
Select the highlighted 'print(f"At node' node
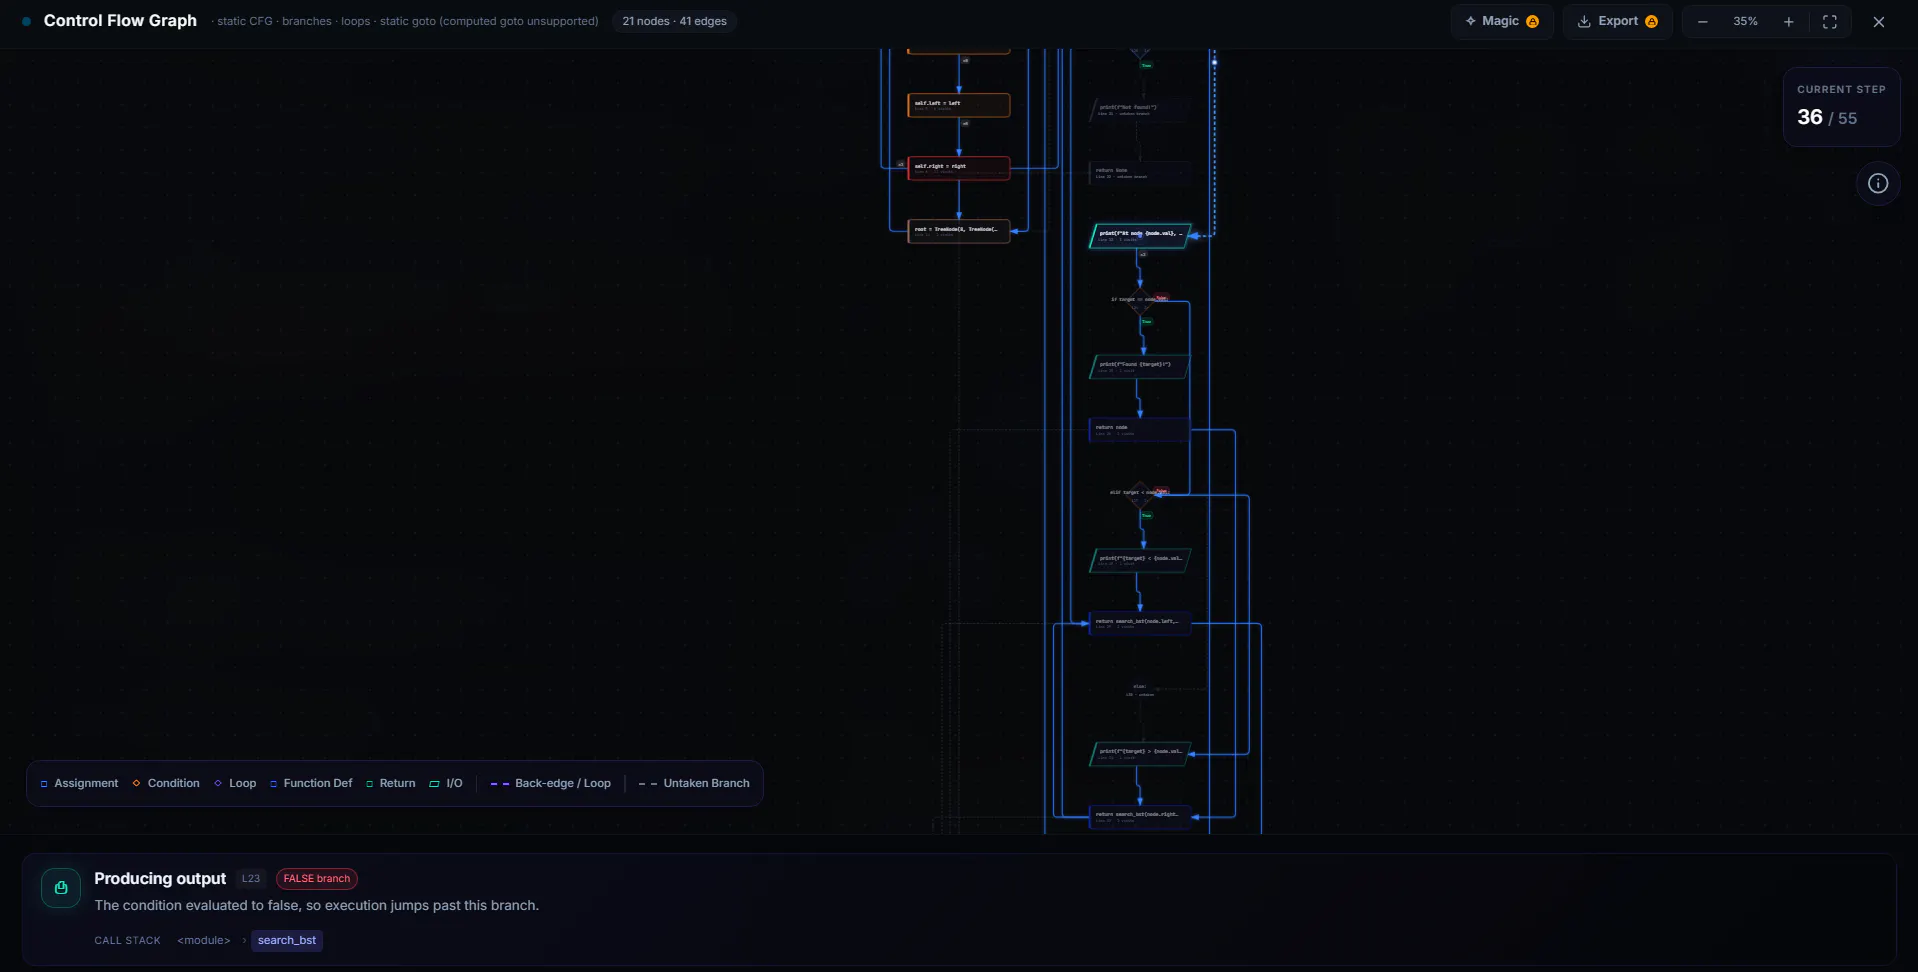(x=1139, y=236)
